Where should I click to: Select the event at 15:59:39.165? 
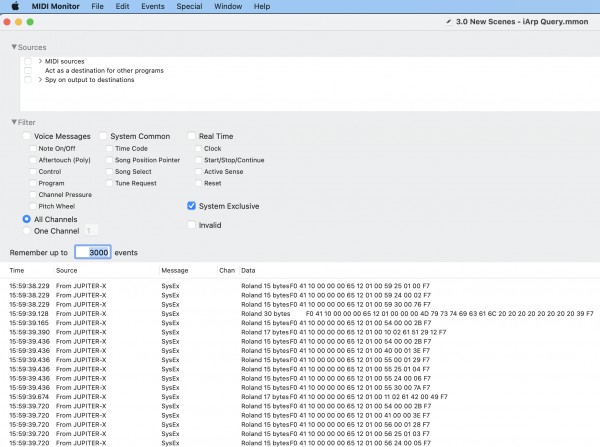coord(300,323)
